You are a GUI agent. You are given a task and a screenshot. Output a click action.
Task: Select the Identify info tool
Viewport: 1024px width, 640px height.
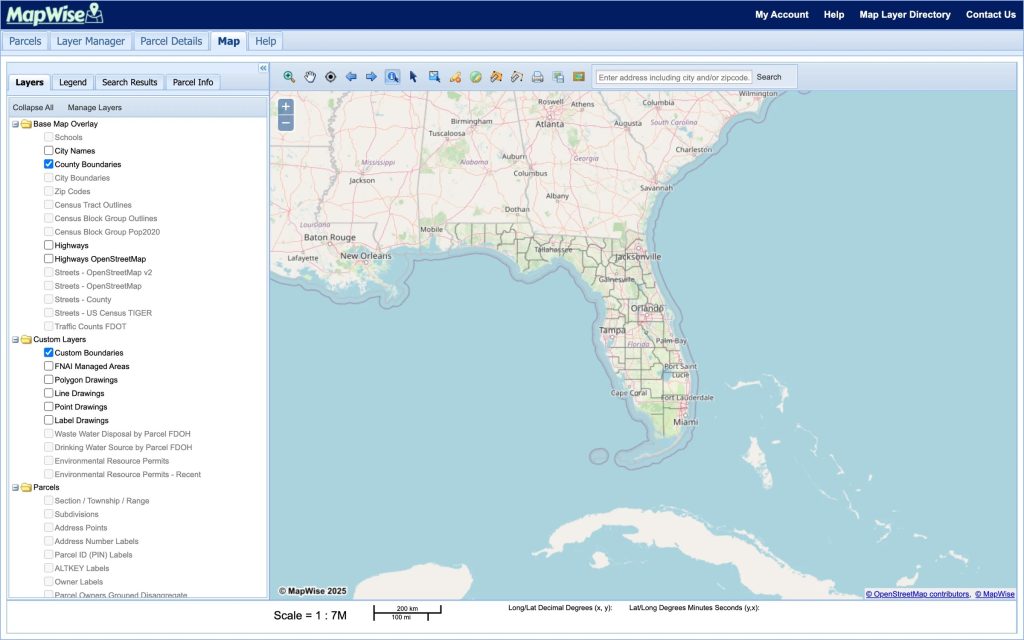[x=392, y=76]
